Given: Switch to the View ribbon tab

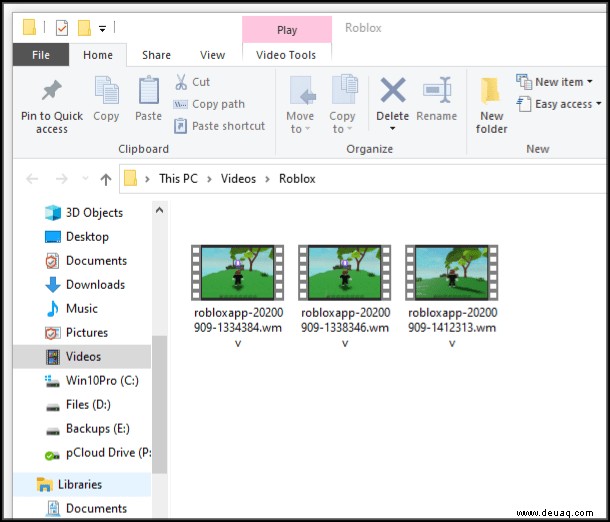Looking at the screenshot, I should pos(212,55).
